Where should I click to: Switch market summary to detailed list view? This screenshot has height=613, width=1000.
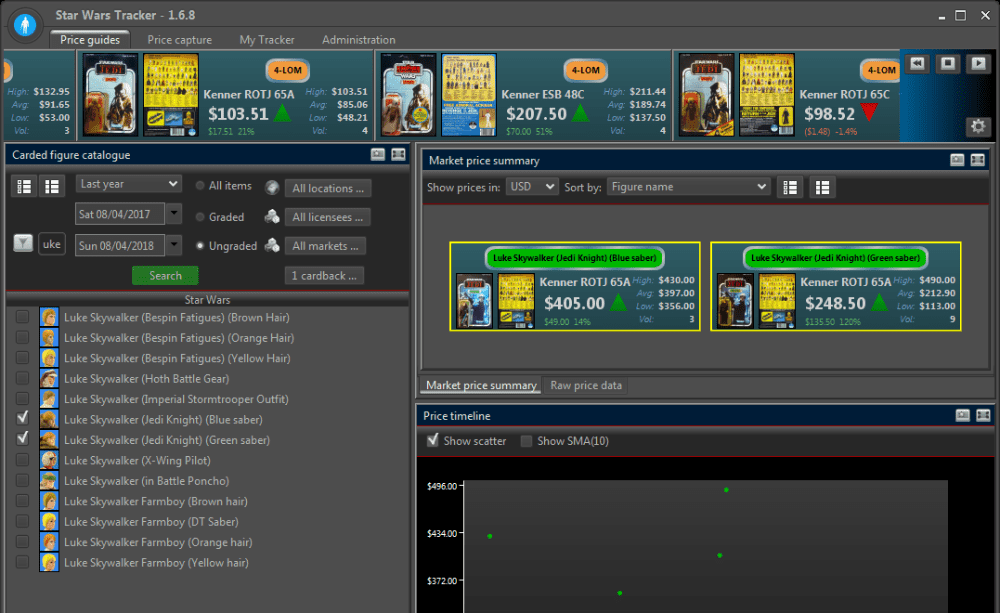coord(790,188)
